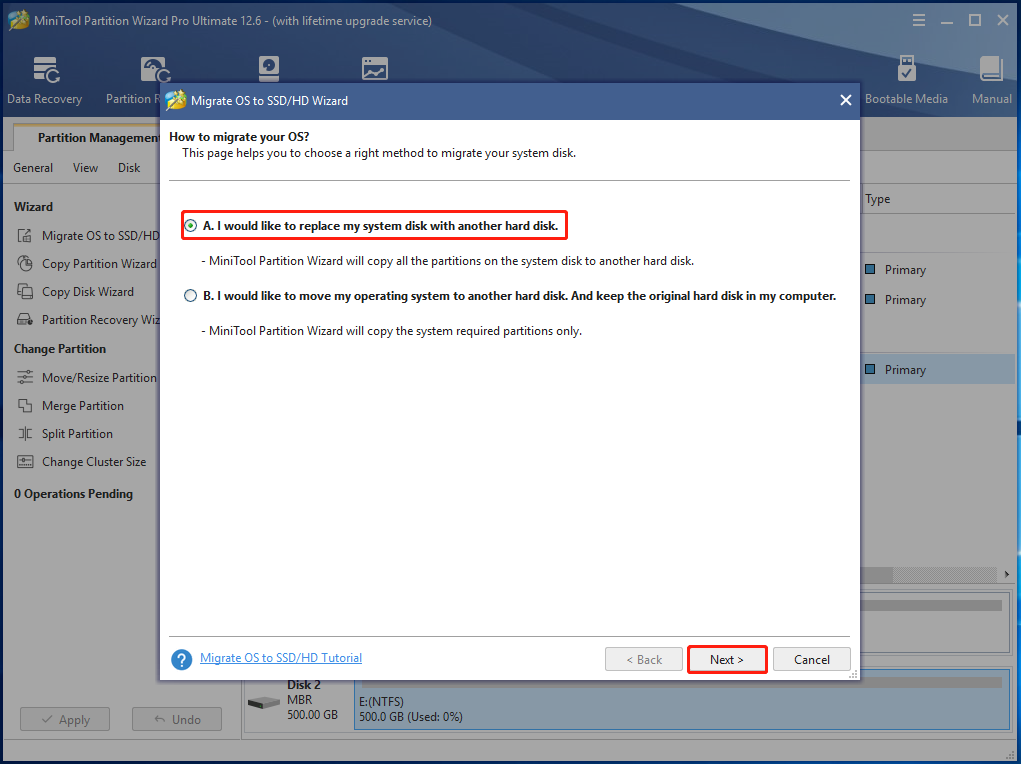1021x764 pixels.
Task: Open the Manual book icon
Action: 991,68
